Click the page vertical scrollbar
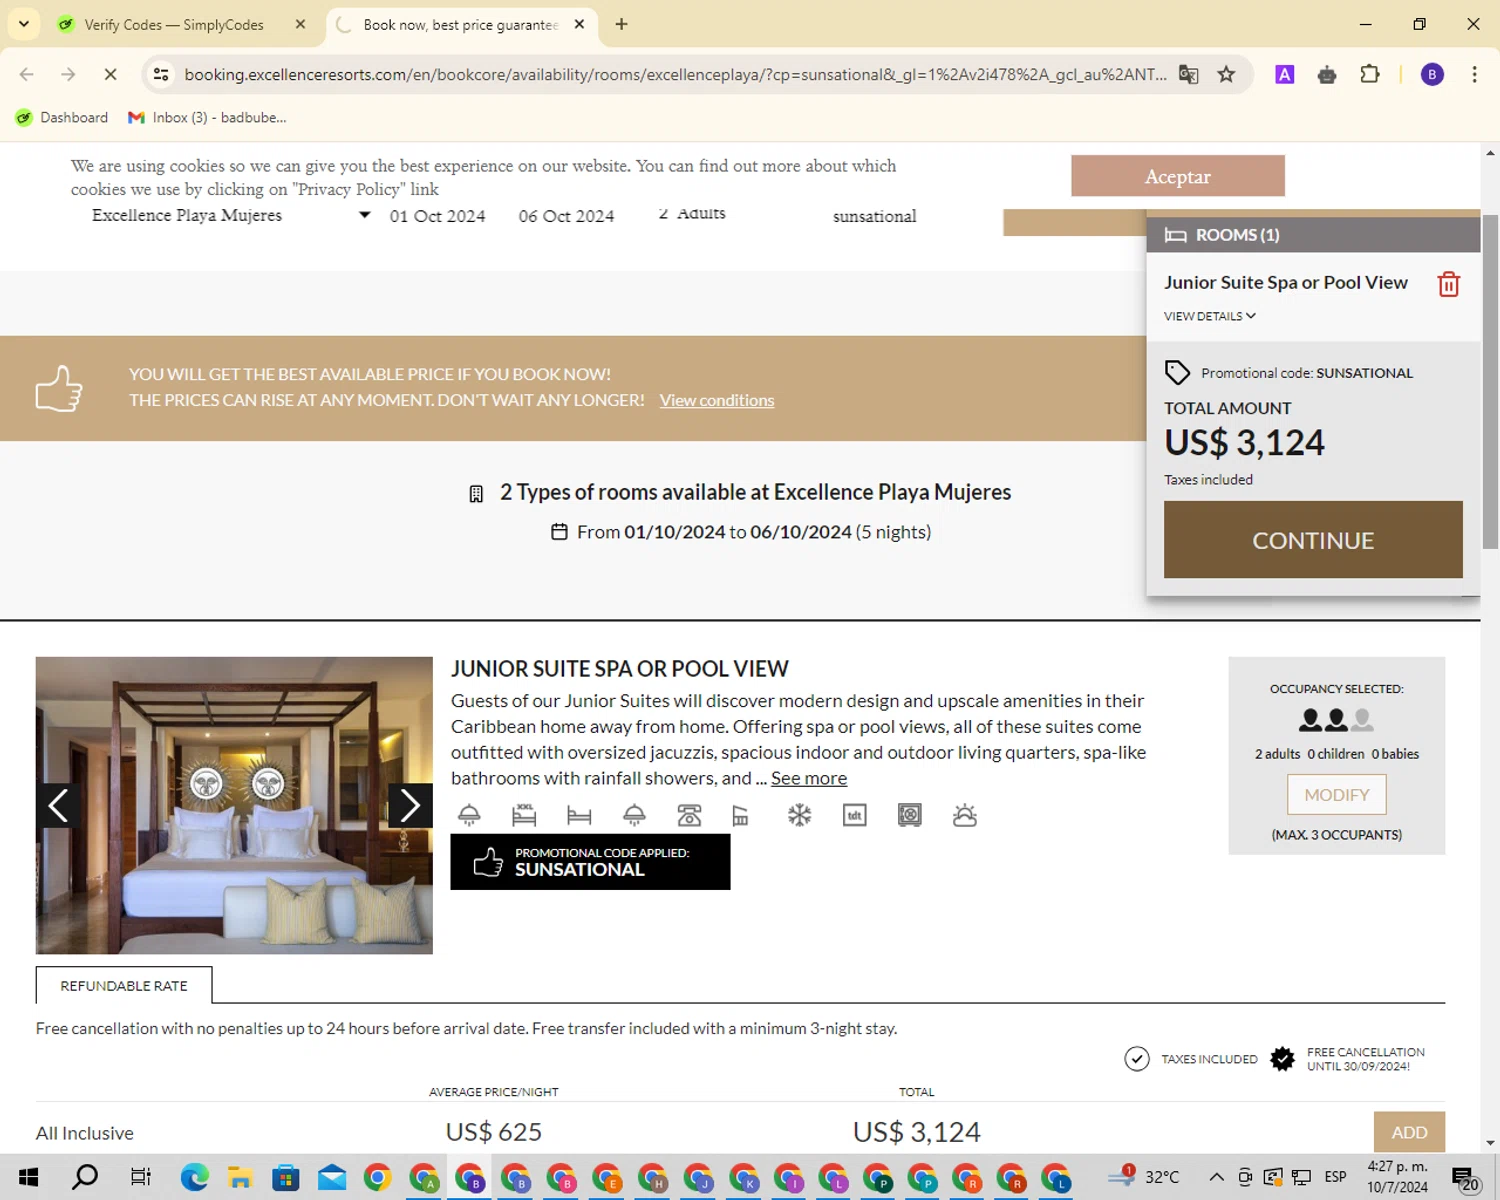This screenshot has height=1200, width=1500. point(1490,380)
